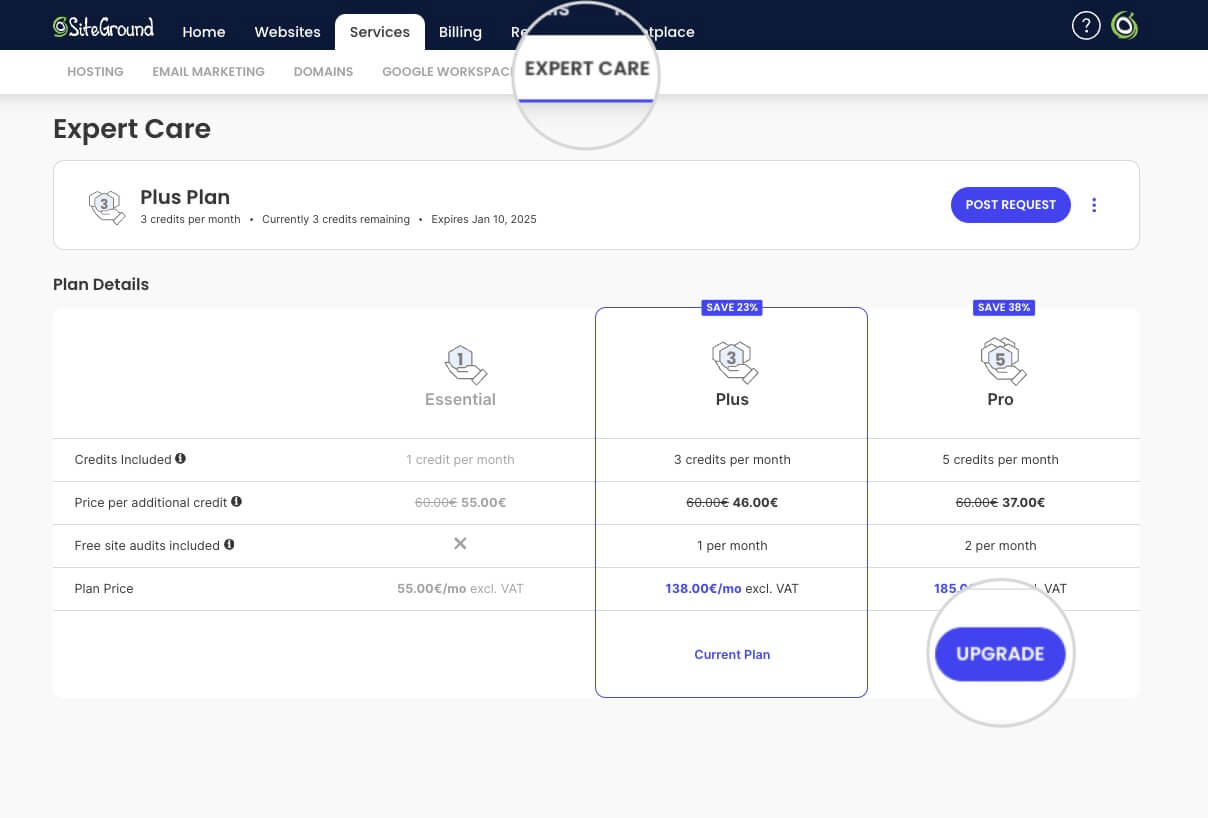Switch to the Hosting sub-tab
The image size is (1208, 818).
tap(95, 72)
